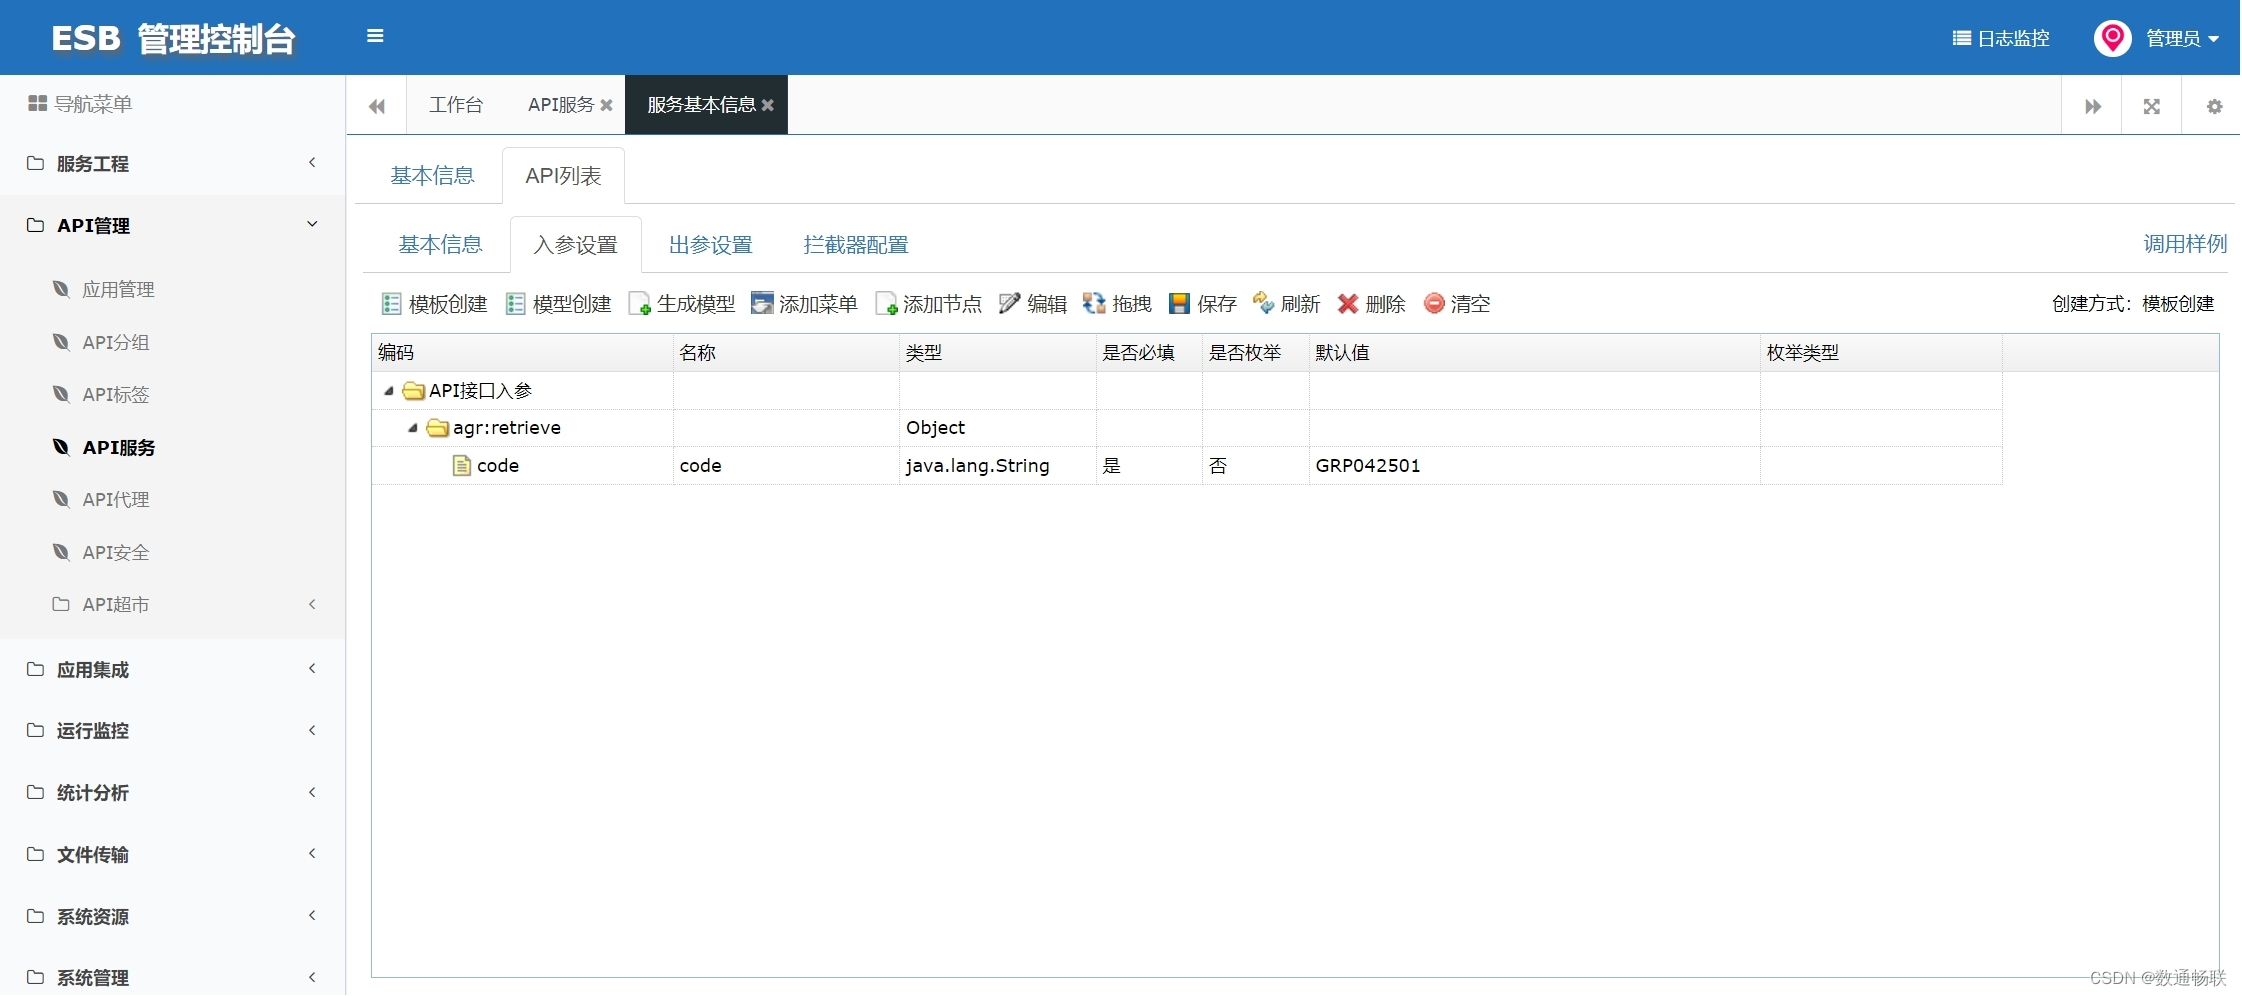Click the 编辑 pencil toolbar button
Image resolution: width=2242 pixels, height=996 pixels.
(1033, 304)
